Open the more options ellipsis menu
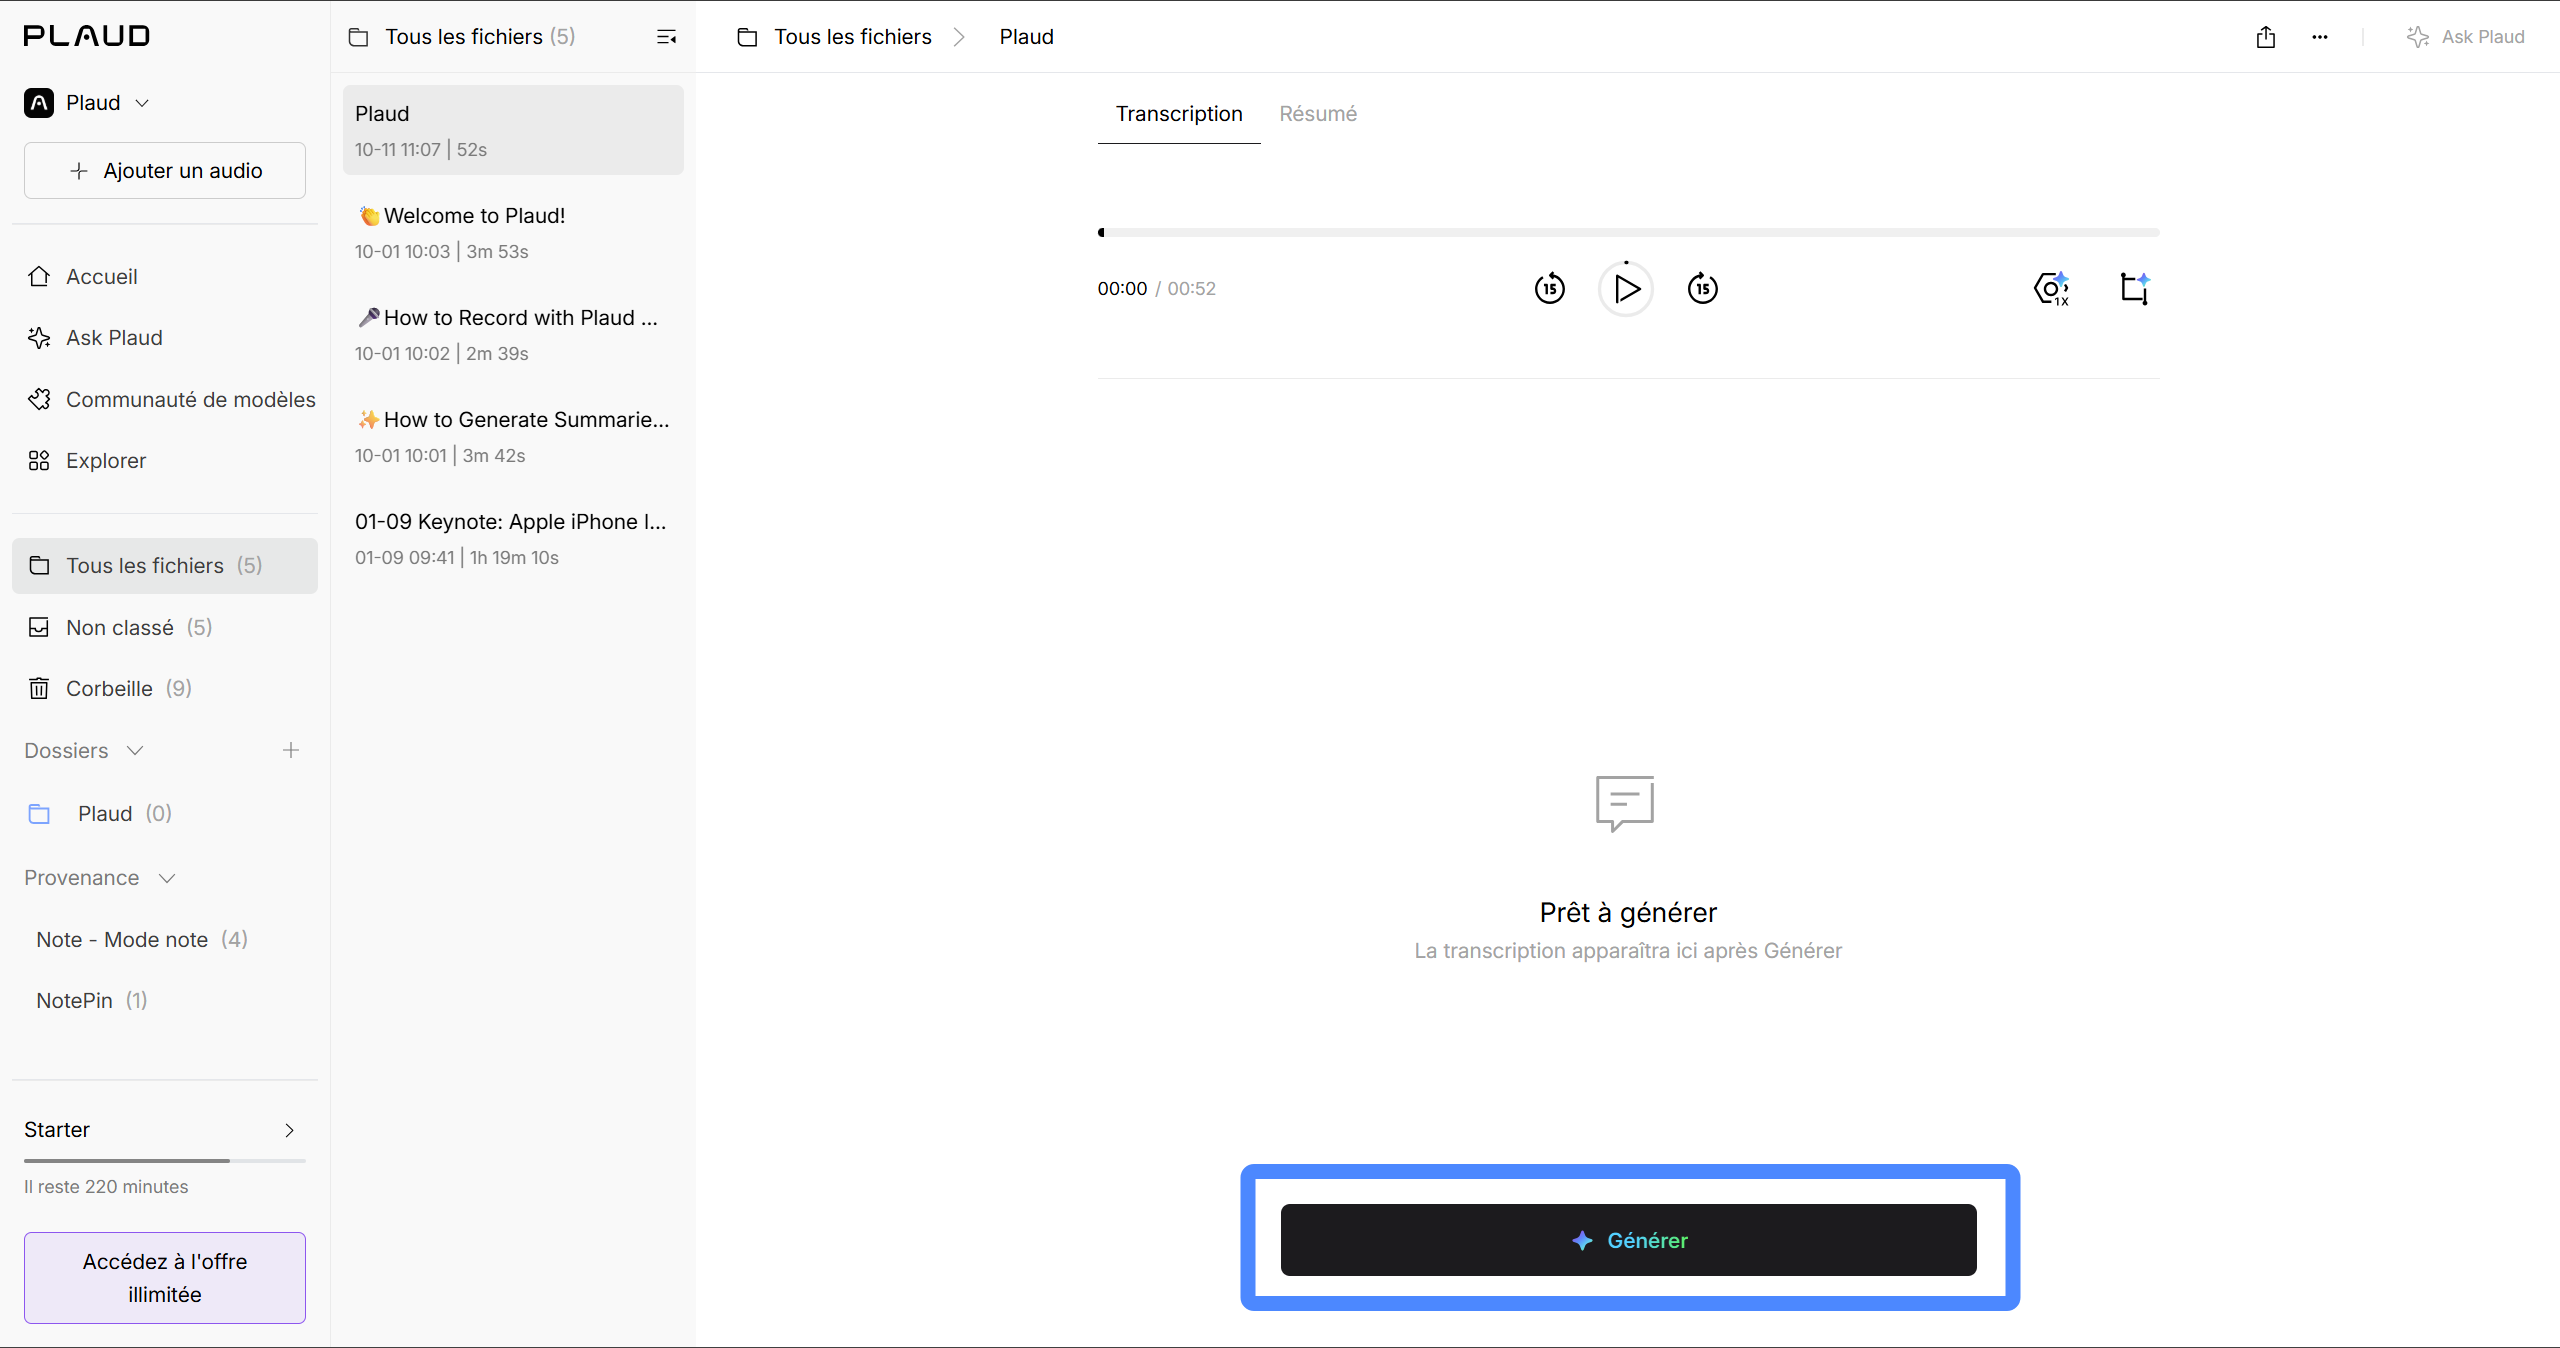This screenshot has width=2560, height=1348. click(2320, 37)
